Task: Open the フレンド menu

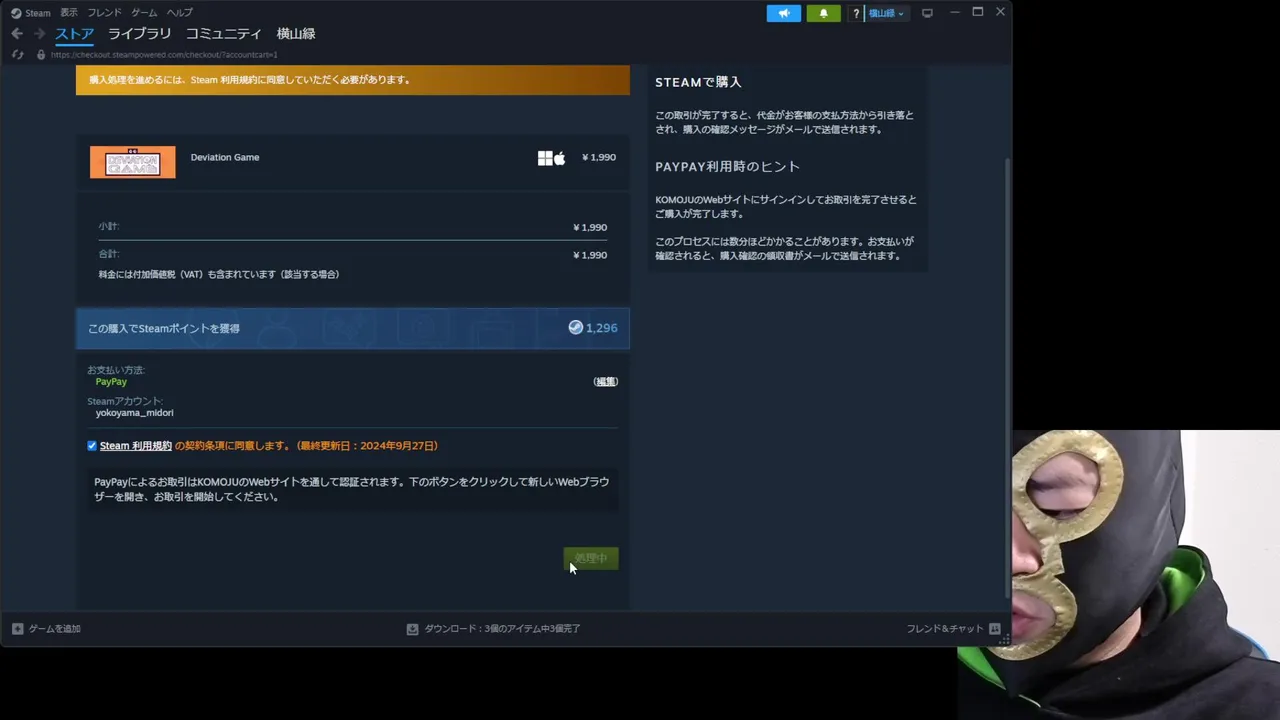Action: tap(105, 13)
